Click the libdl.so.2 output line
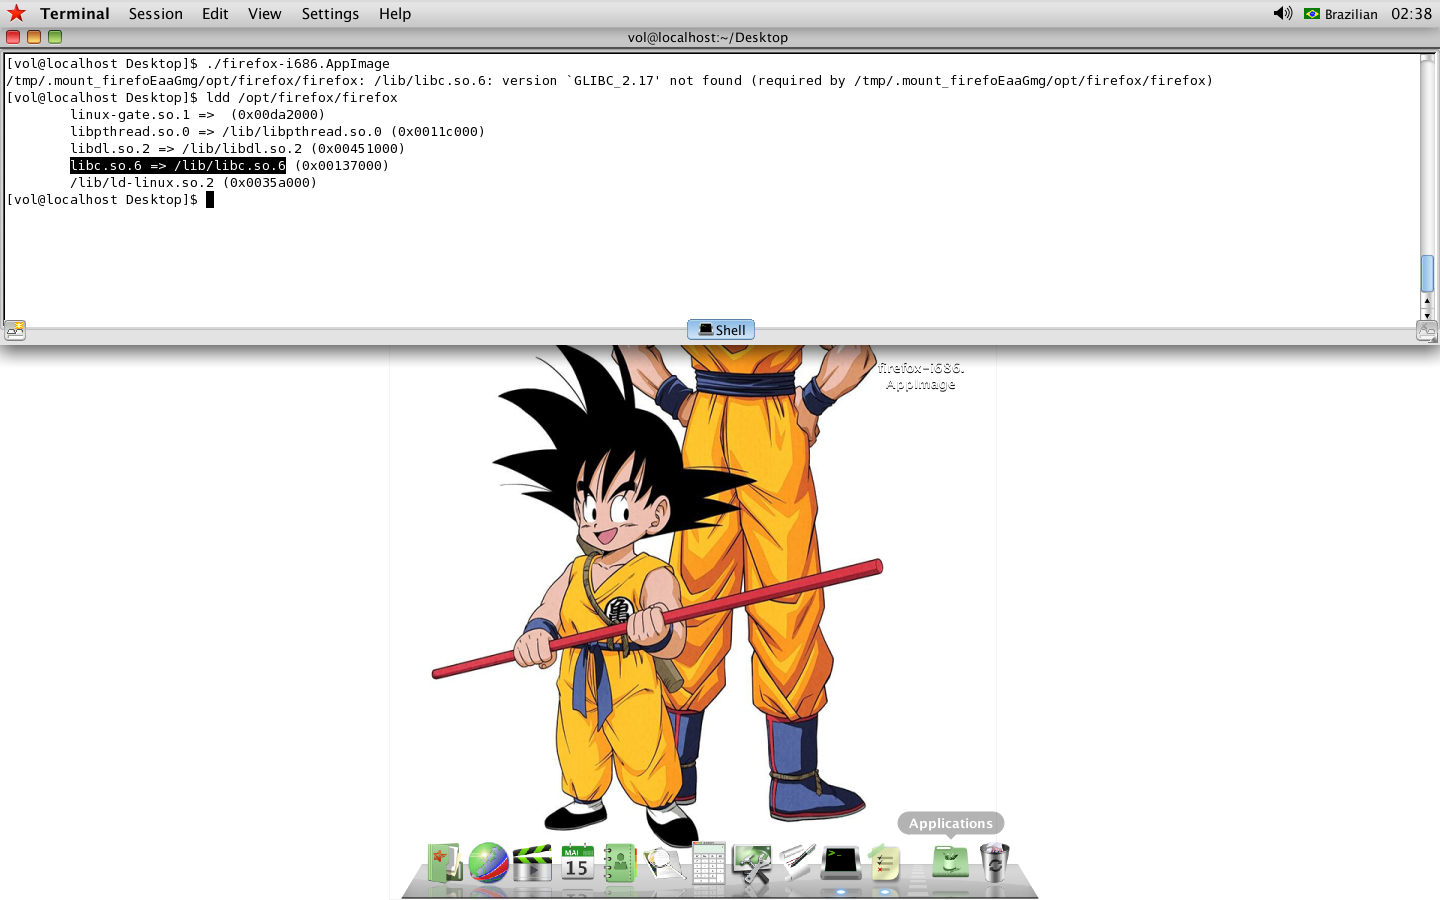Viewport: 1440px width, 900px height. (x=238, y=149)
